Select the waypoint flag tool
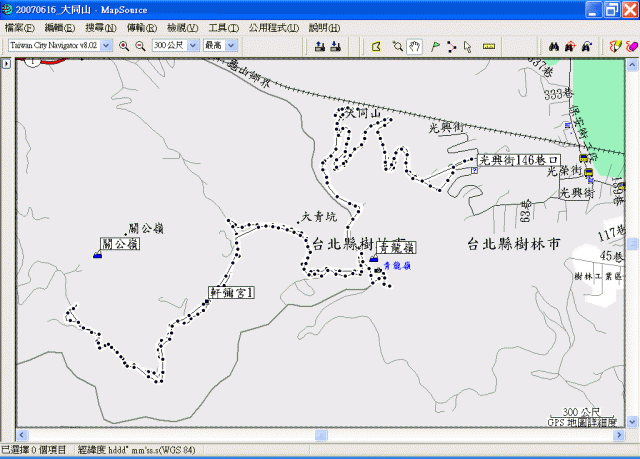 [x=435, y=46]
